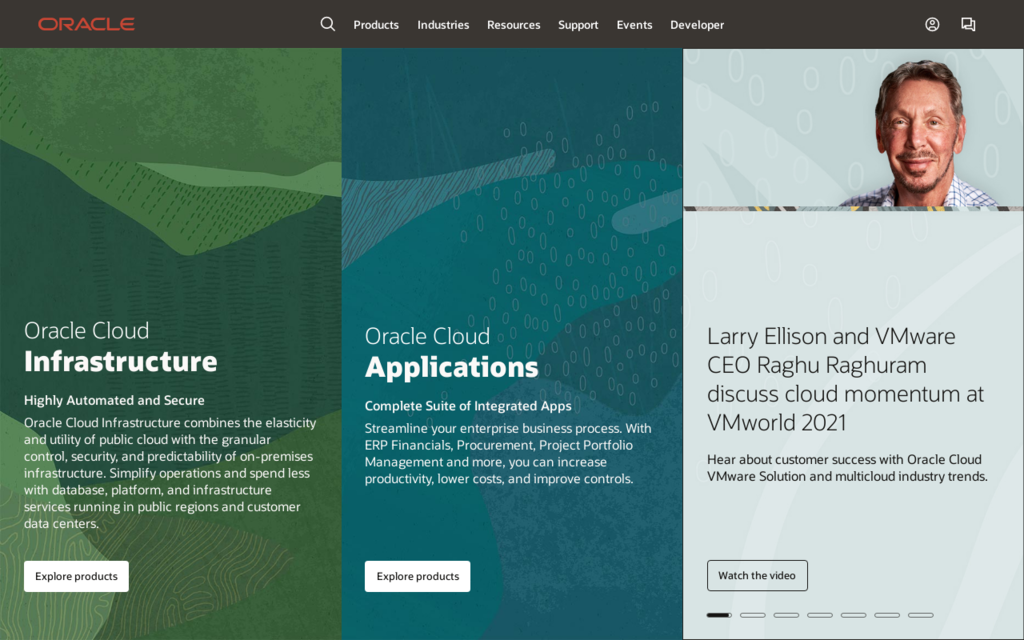1024x640 pixels.
Task: Jump to the third carousel slide indicator
Action: [786, 615]
